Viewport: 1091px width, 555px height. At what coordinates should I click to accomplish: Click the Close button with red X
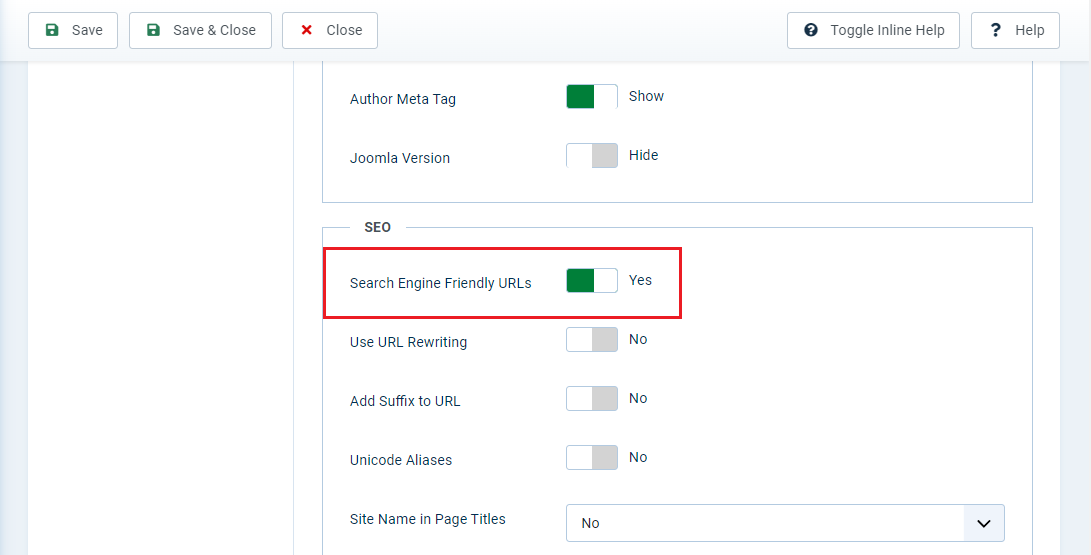(330, 31)
